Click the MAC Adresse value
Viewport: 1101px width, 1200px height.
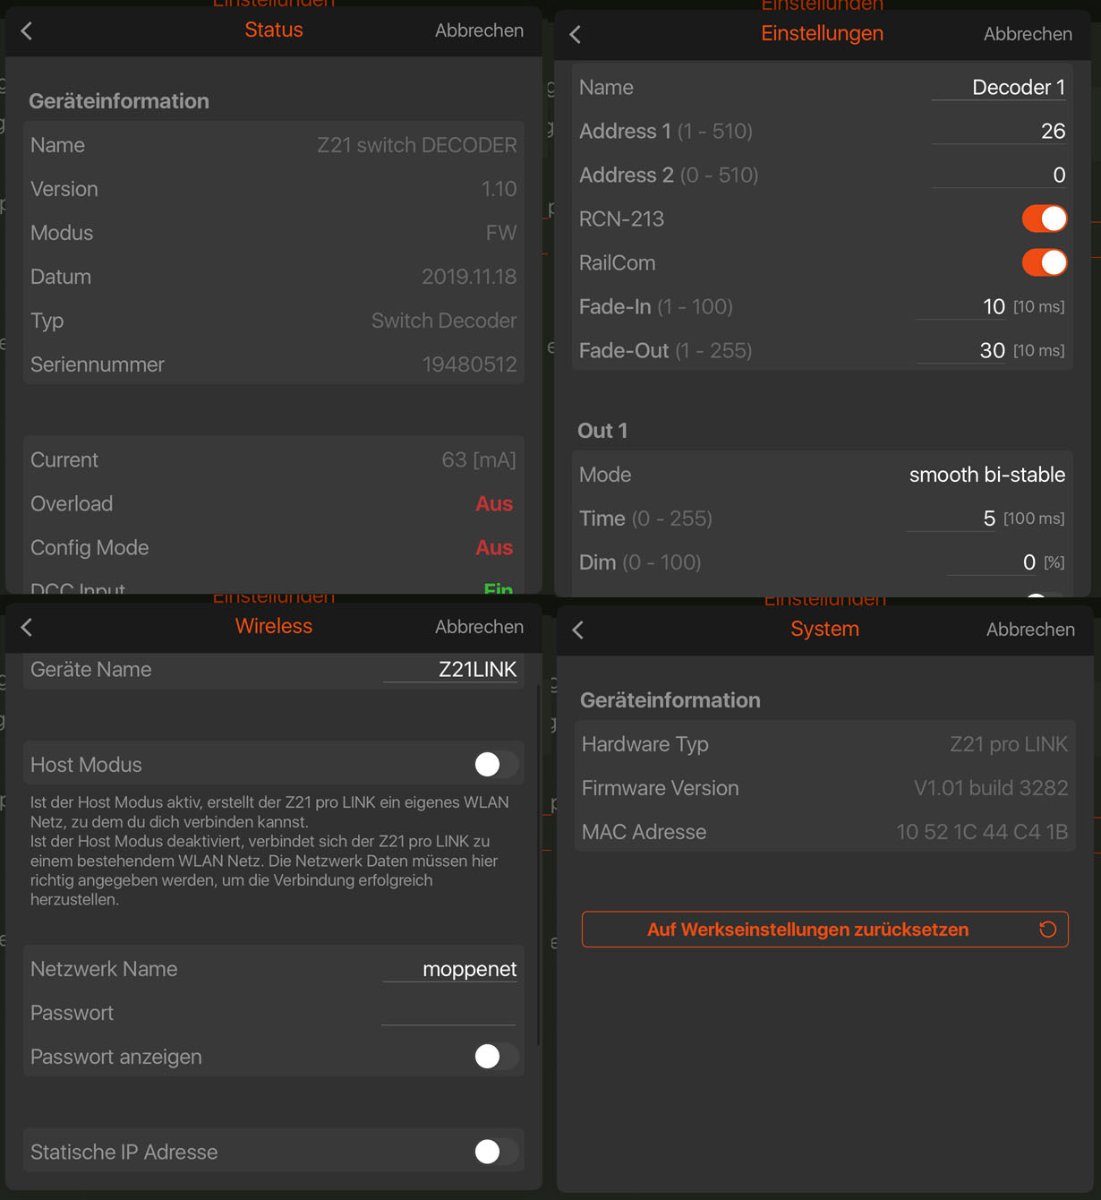(x=982, y=832)
